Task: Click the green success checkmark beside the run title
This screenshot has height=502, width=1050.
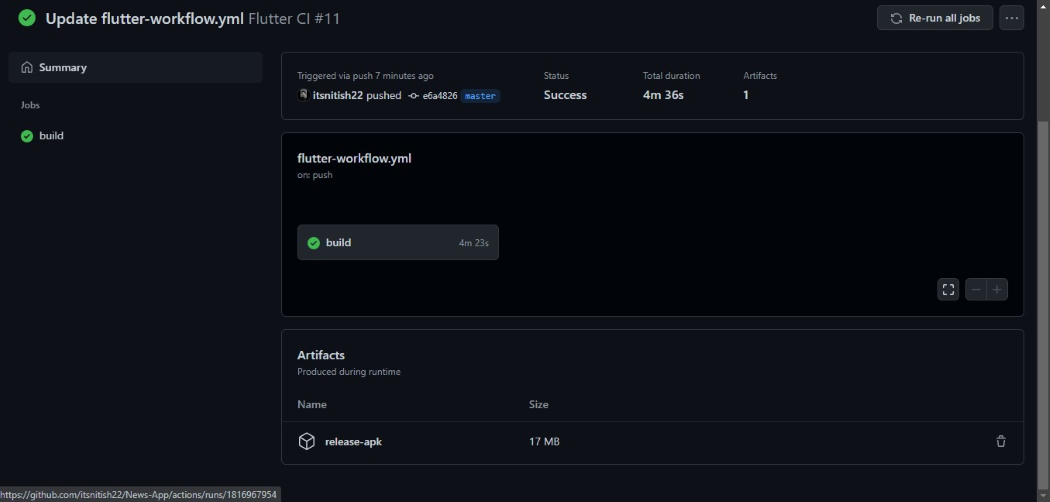Action: [27, 18]
